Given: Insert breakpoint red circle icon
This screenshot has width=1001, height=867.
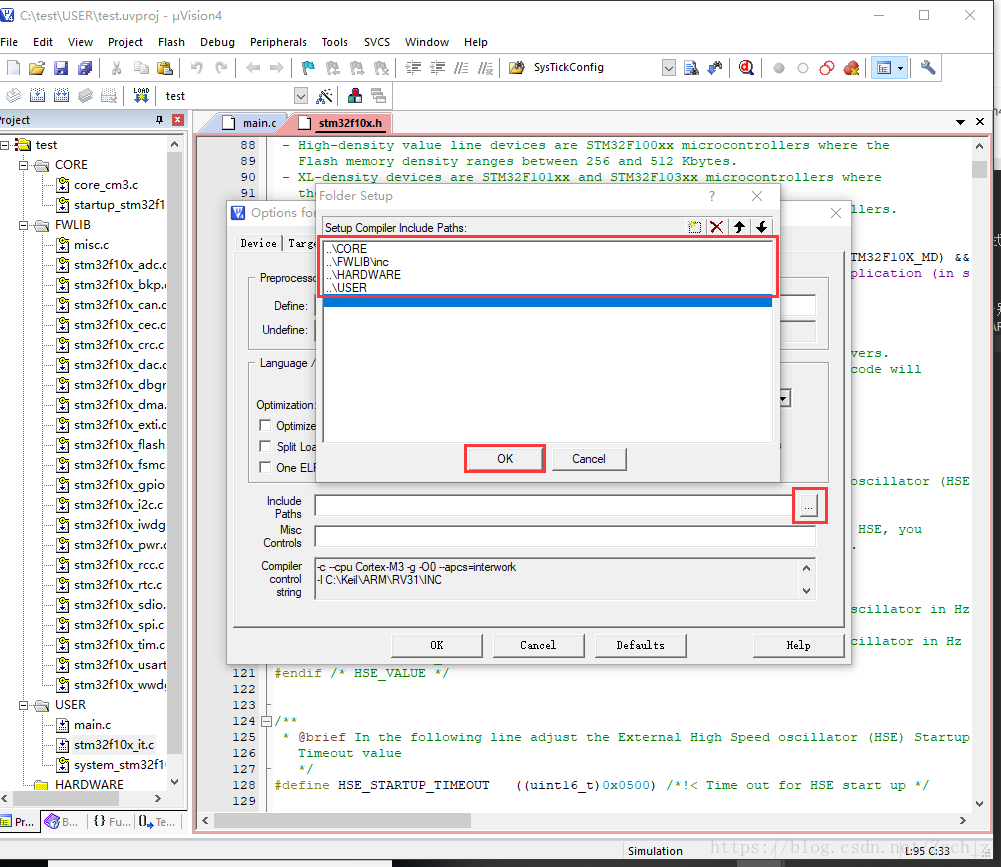Looking at the screenshot, I should coord(778,68).
